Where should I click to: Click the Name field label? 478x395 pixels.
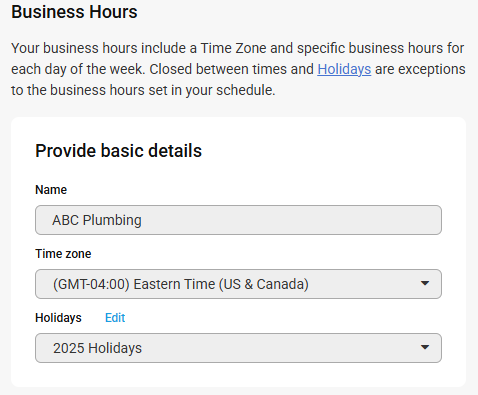51,190
